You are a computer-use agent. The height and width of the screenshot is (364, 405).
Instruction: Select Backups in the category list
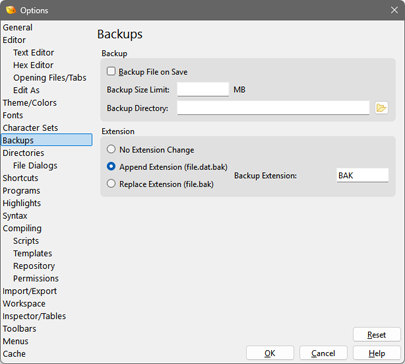[47, 140]
